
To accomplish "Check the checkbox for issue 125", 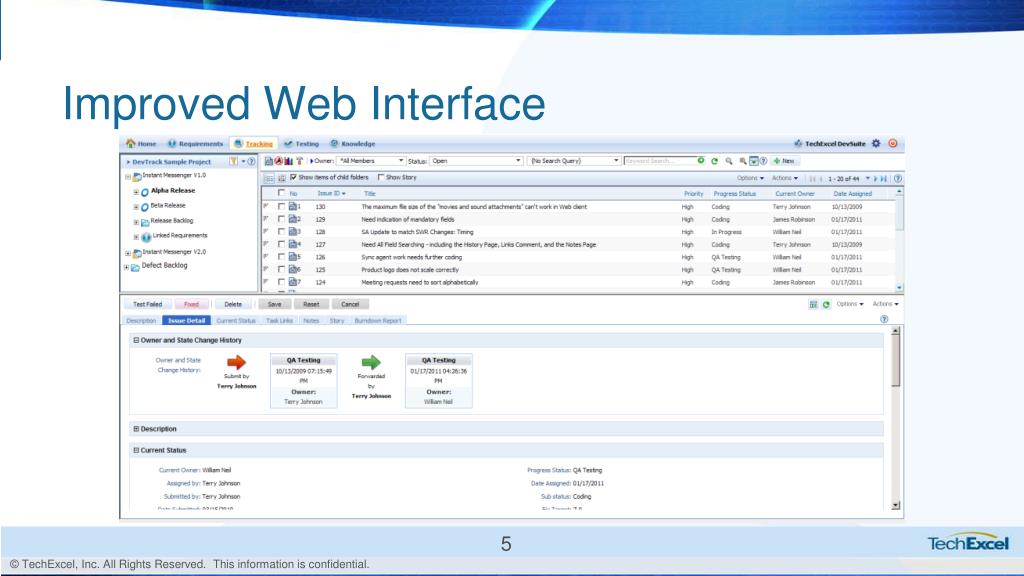I will (281, 269).
